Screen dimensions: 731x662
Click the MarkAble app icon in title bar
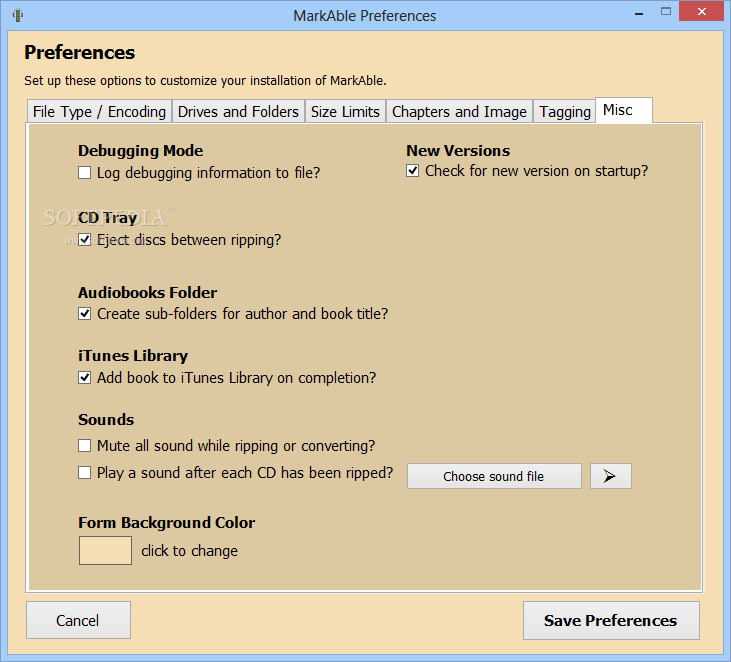point(18,15)
